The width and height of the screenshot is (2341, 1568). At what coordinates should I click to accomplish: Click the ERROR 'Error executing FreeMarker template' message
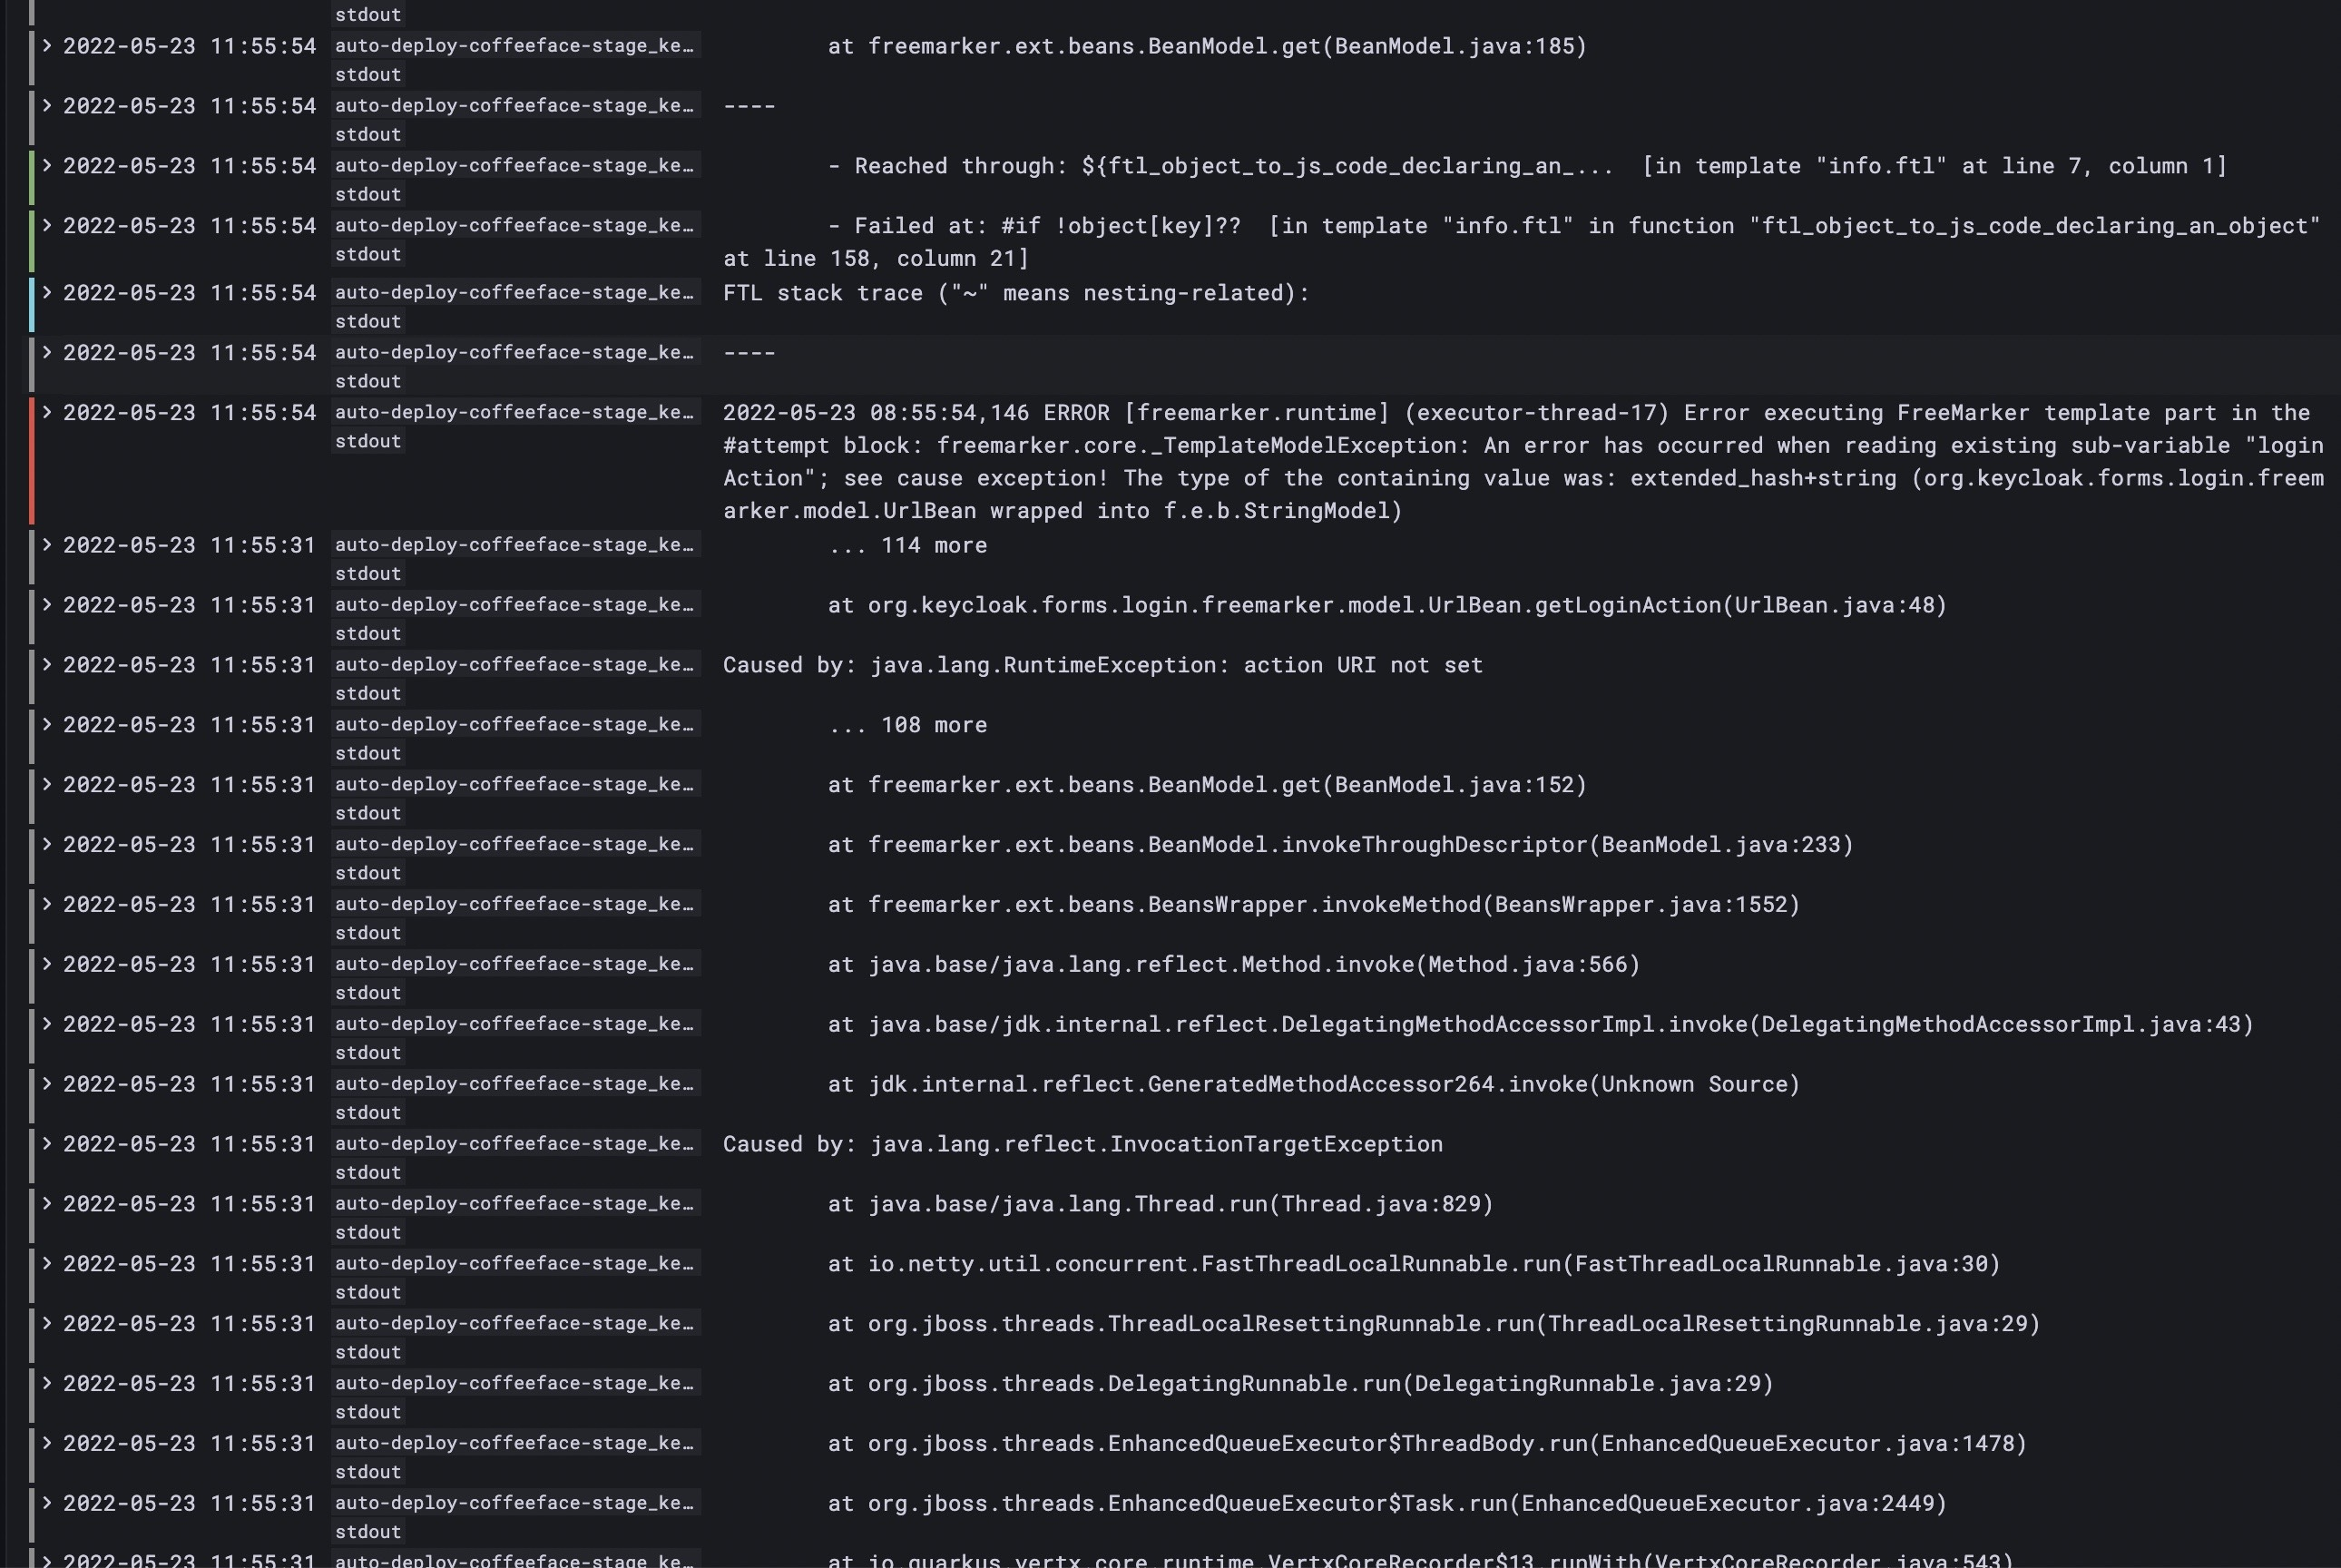[x=1523, y=461]
